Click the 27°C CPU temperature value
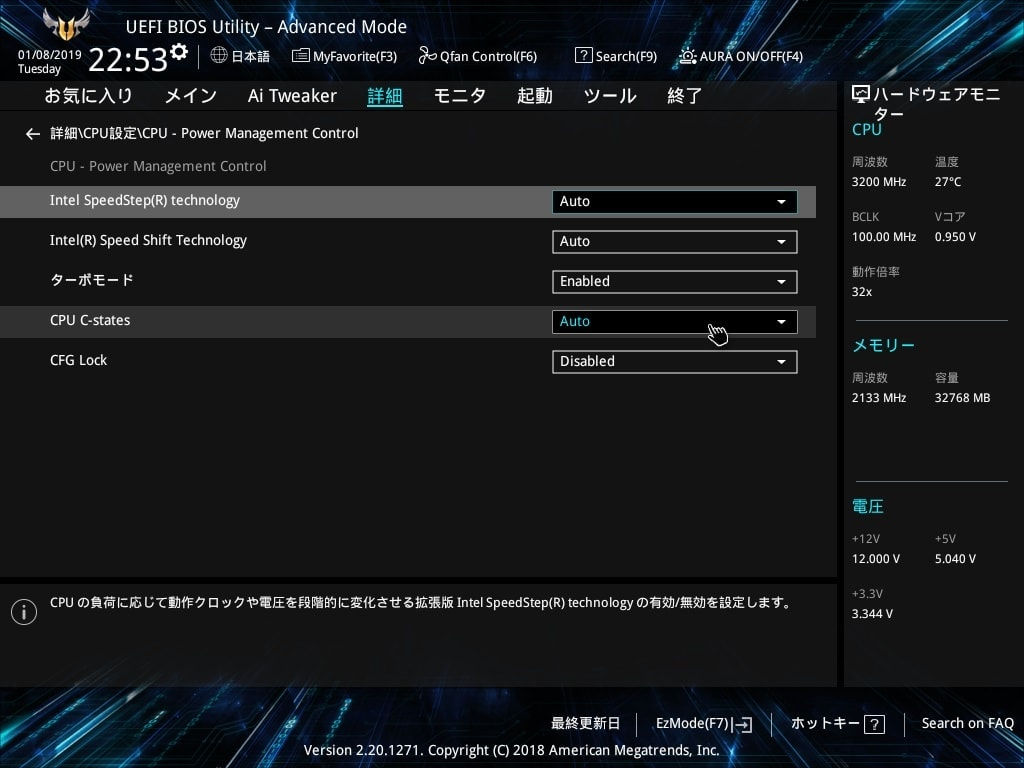The width and height of the screenshot is (1024, 768). (948, 182)
